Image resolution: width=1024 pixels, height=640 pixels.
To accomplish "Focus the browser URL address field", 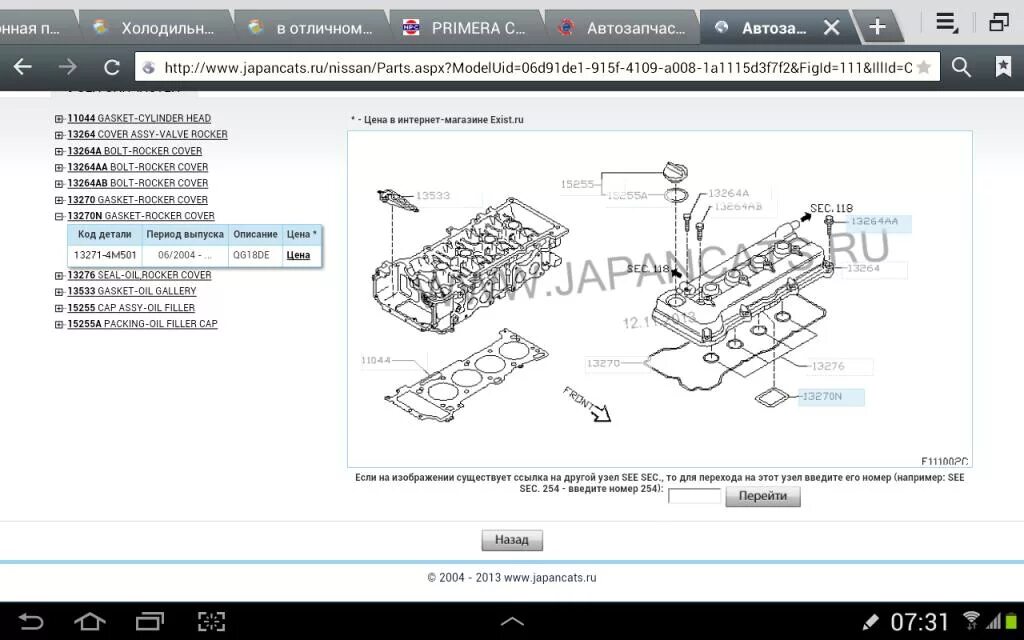I will tap(537, 67).
